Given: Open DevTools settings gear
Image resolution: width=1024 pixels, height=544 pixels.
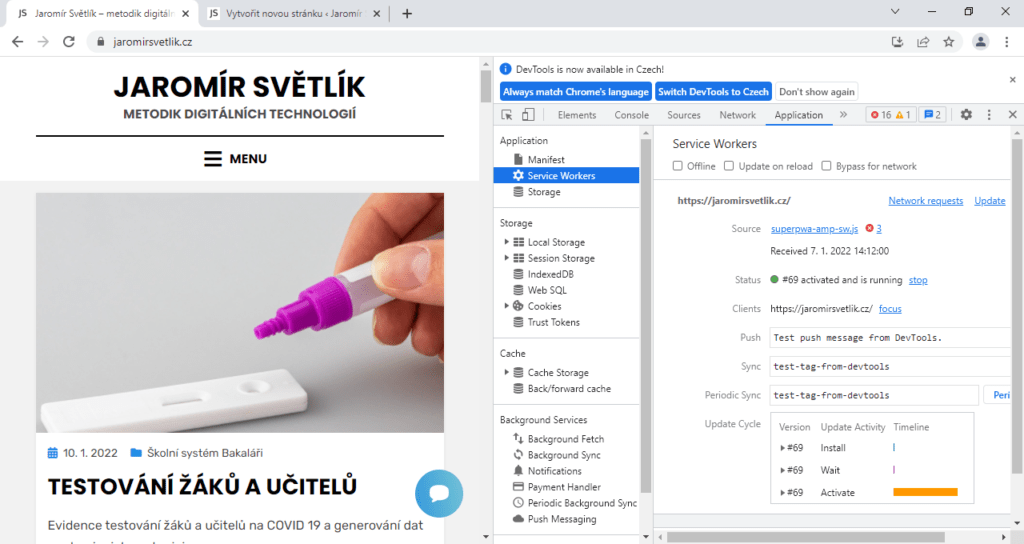Looking at the screenshot, I should pos(966,115).
